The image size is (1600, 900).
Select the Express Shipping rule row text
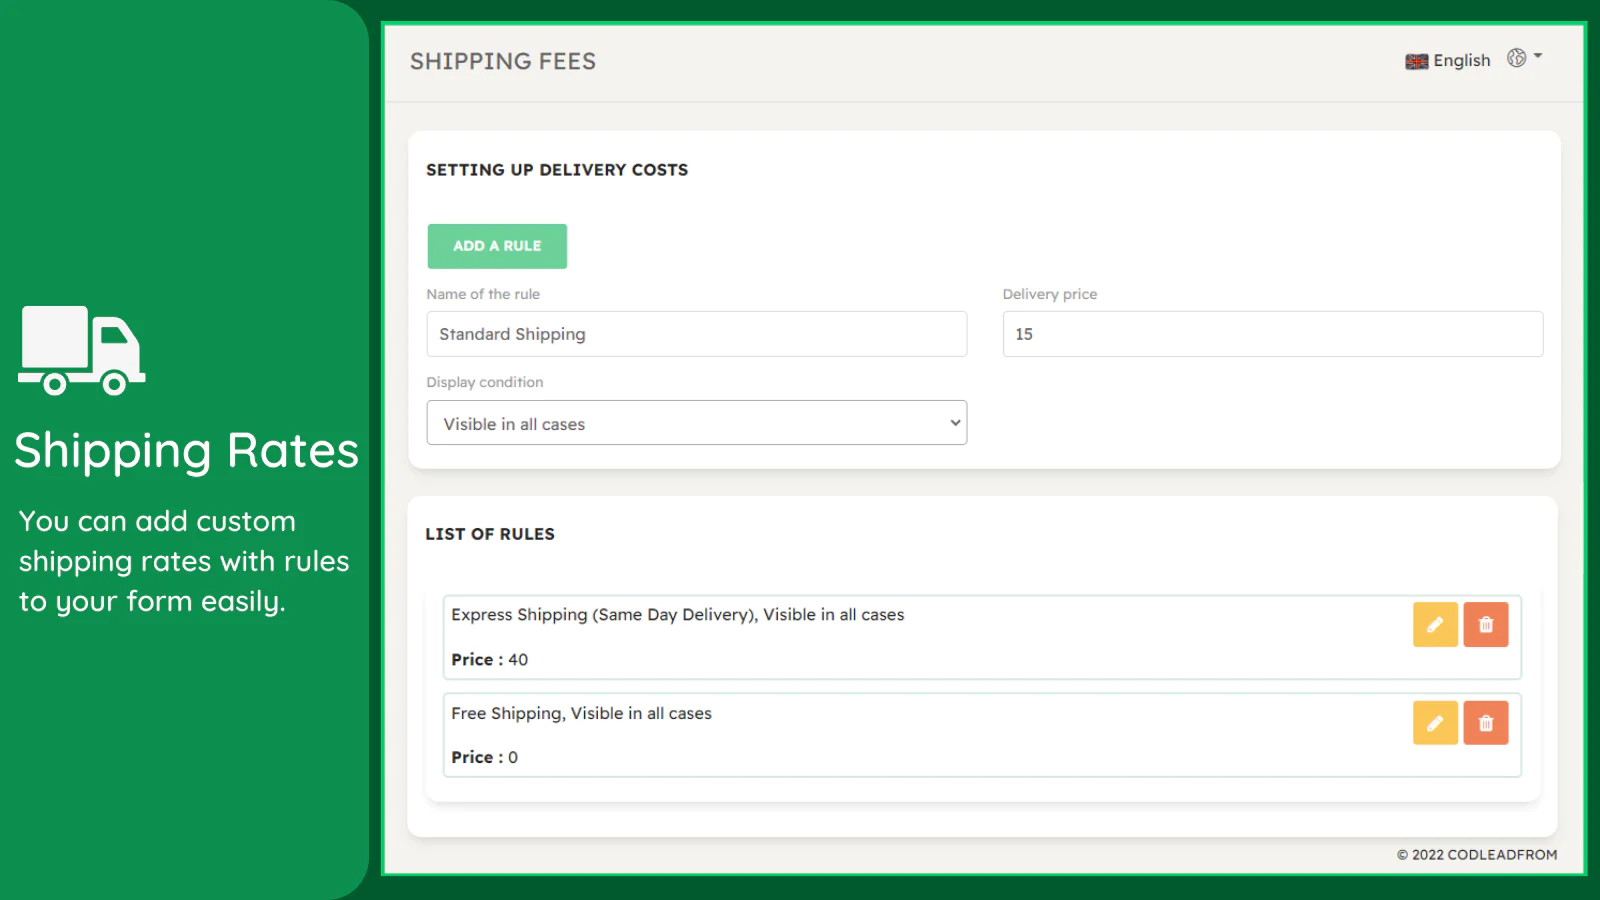[x=677, y=615]
